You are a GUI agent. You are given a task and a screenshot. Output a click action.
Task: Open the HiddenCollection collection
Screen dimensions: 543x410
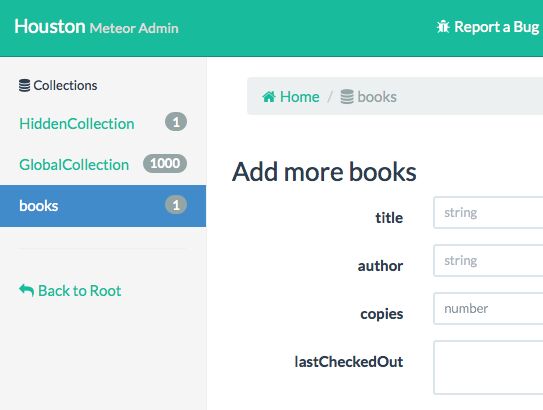(77, 124)
